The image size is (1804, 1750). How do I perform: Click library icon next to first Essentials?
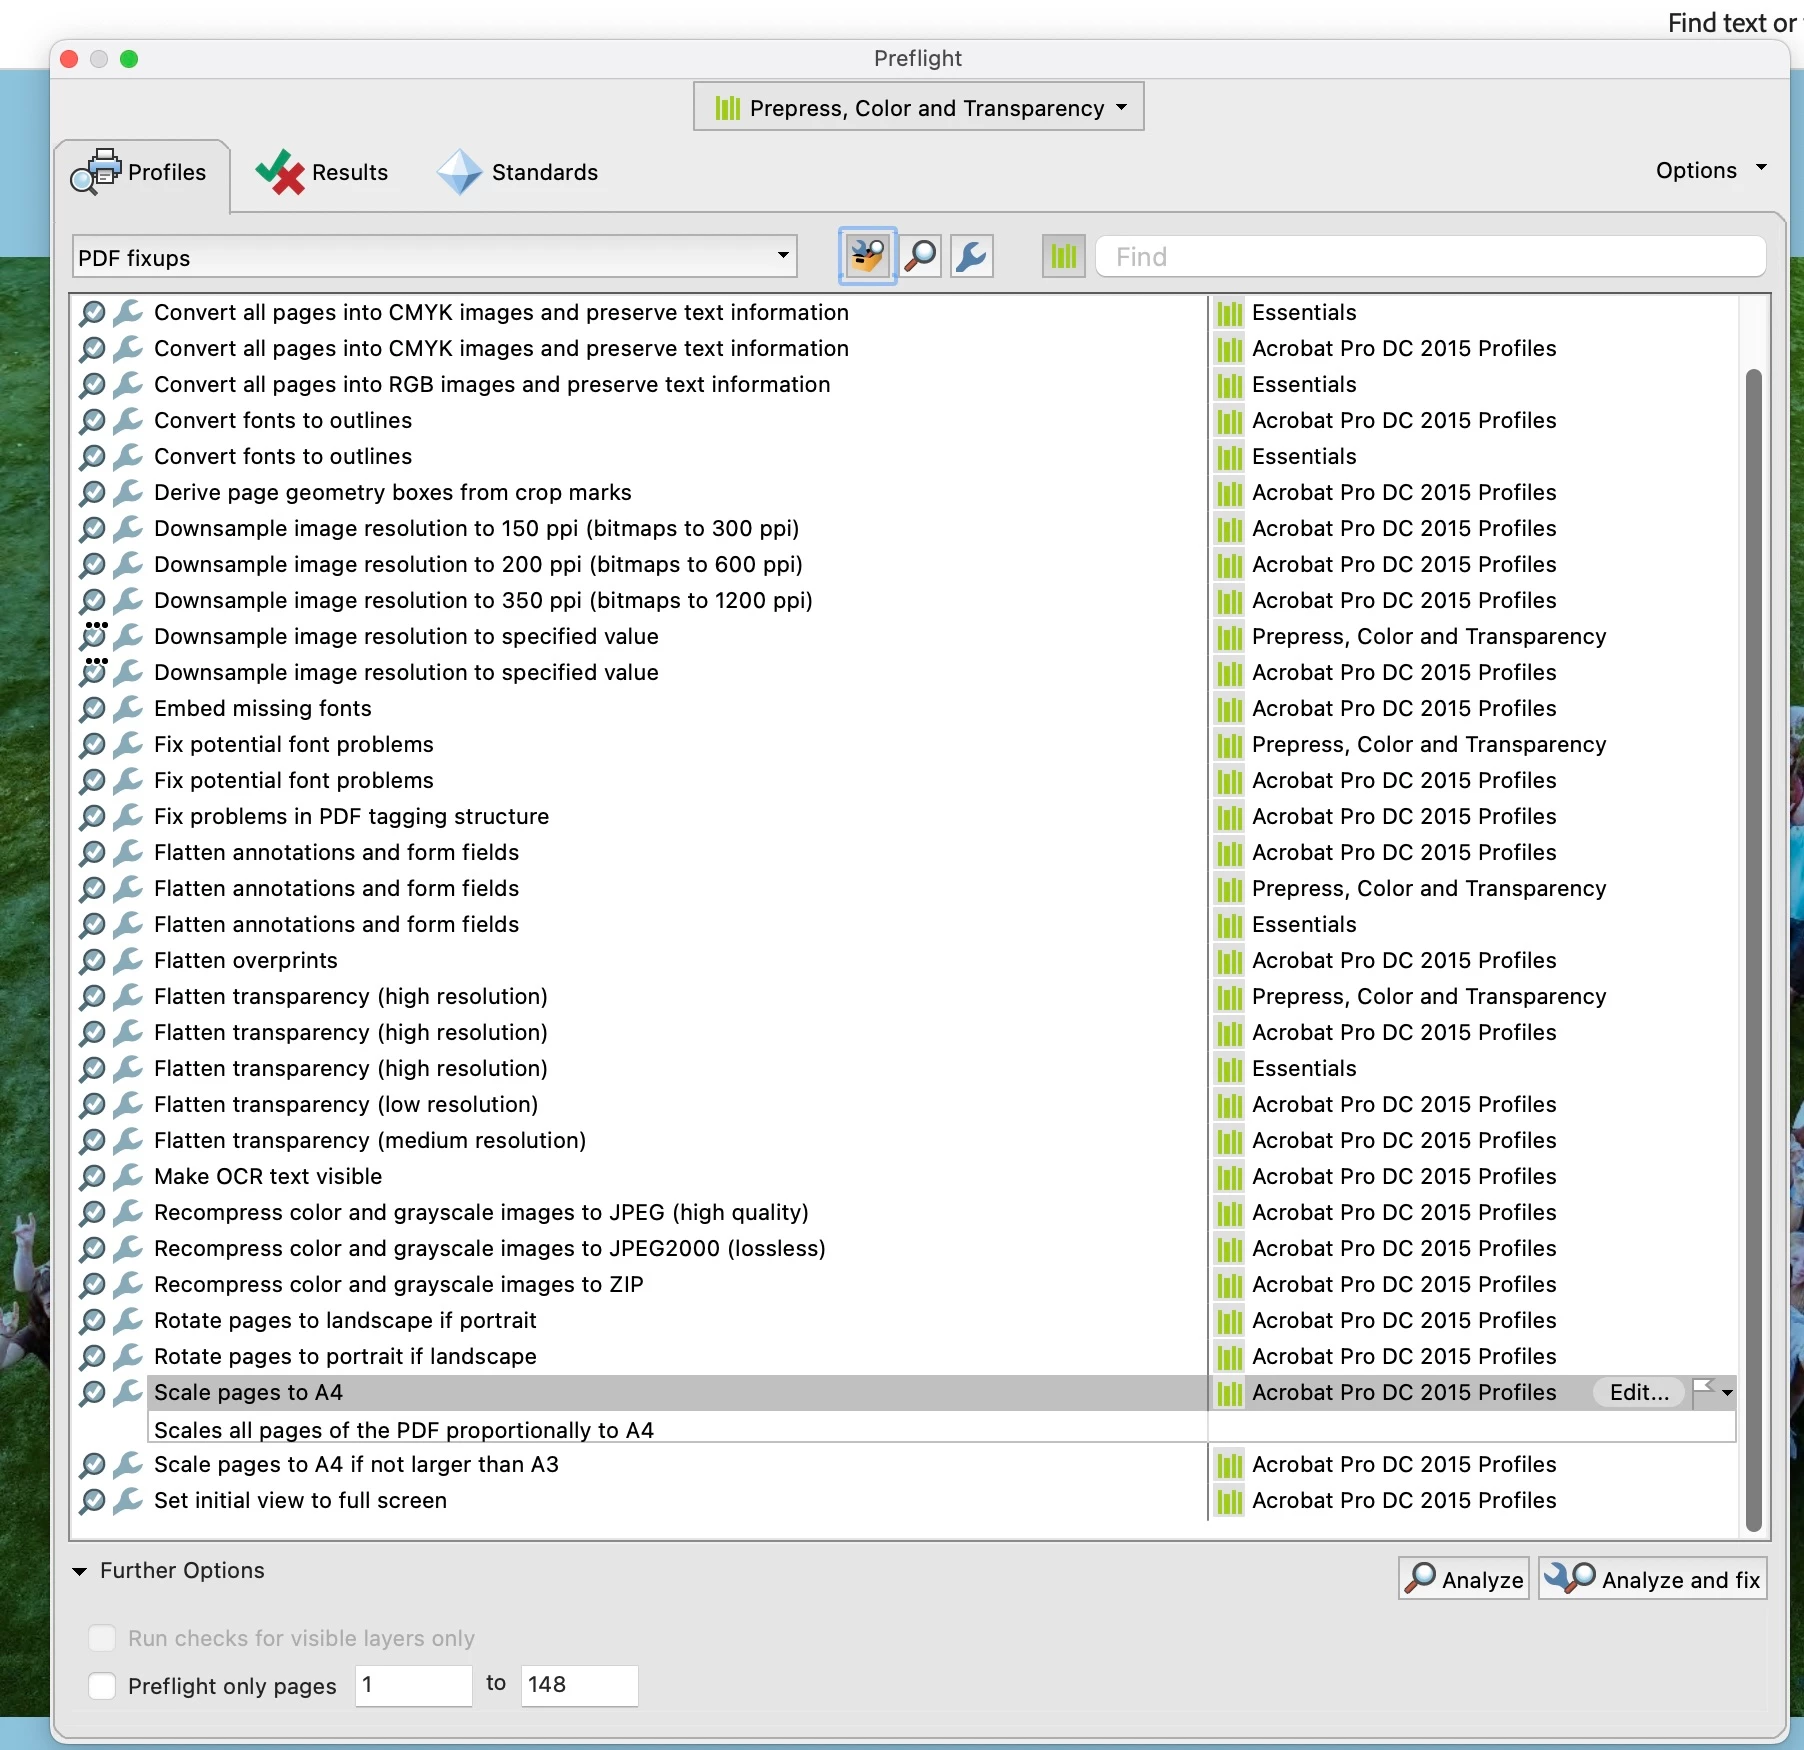coord(1230,313)
